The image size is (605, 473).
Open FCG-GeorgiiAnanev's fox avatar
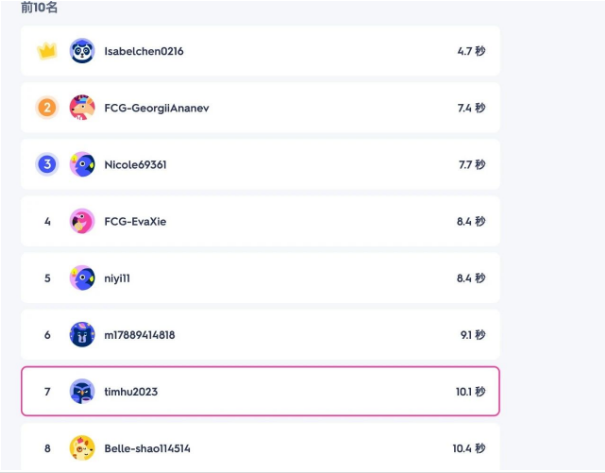coord(82,108)
